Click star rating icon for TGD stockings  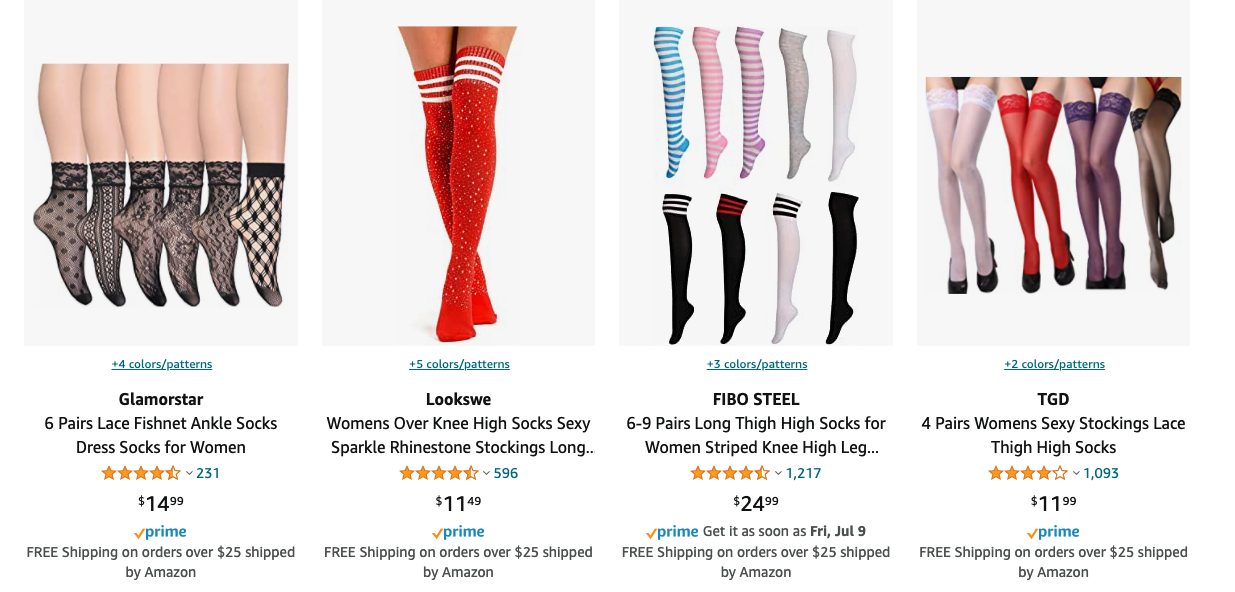point(1028,473)
